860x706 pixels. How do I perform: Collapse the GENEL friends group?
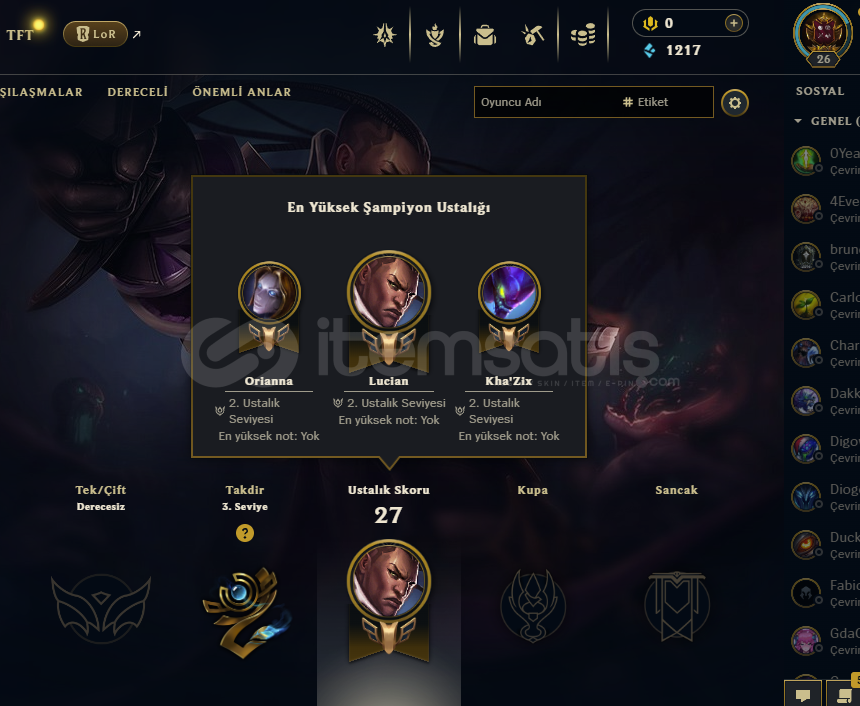(x=798, y=121)
